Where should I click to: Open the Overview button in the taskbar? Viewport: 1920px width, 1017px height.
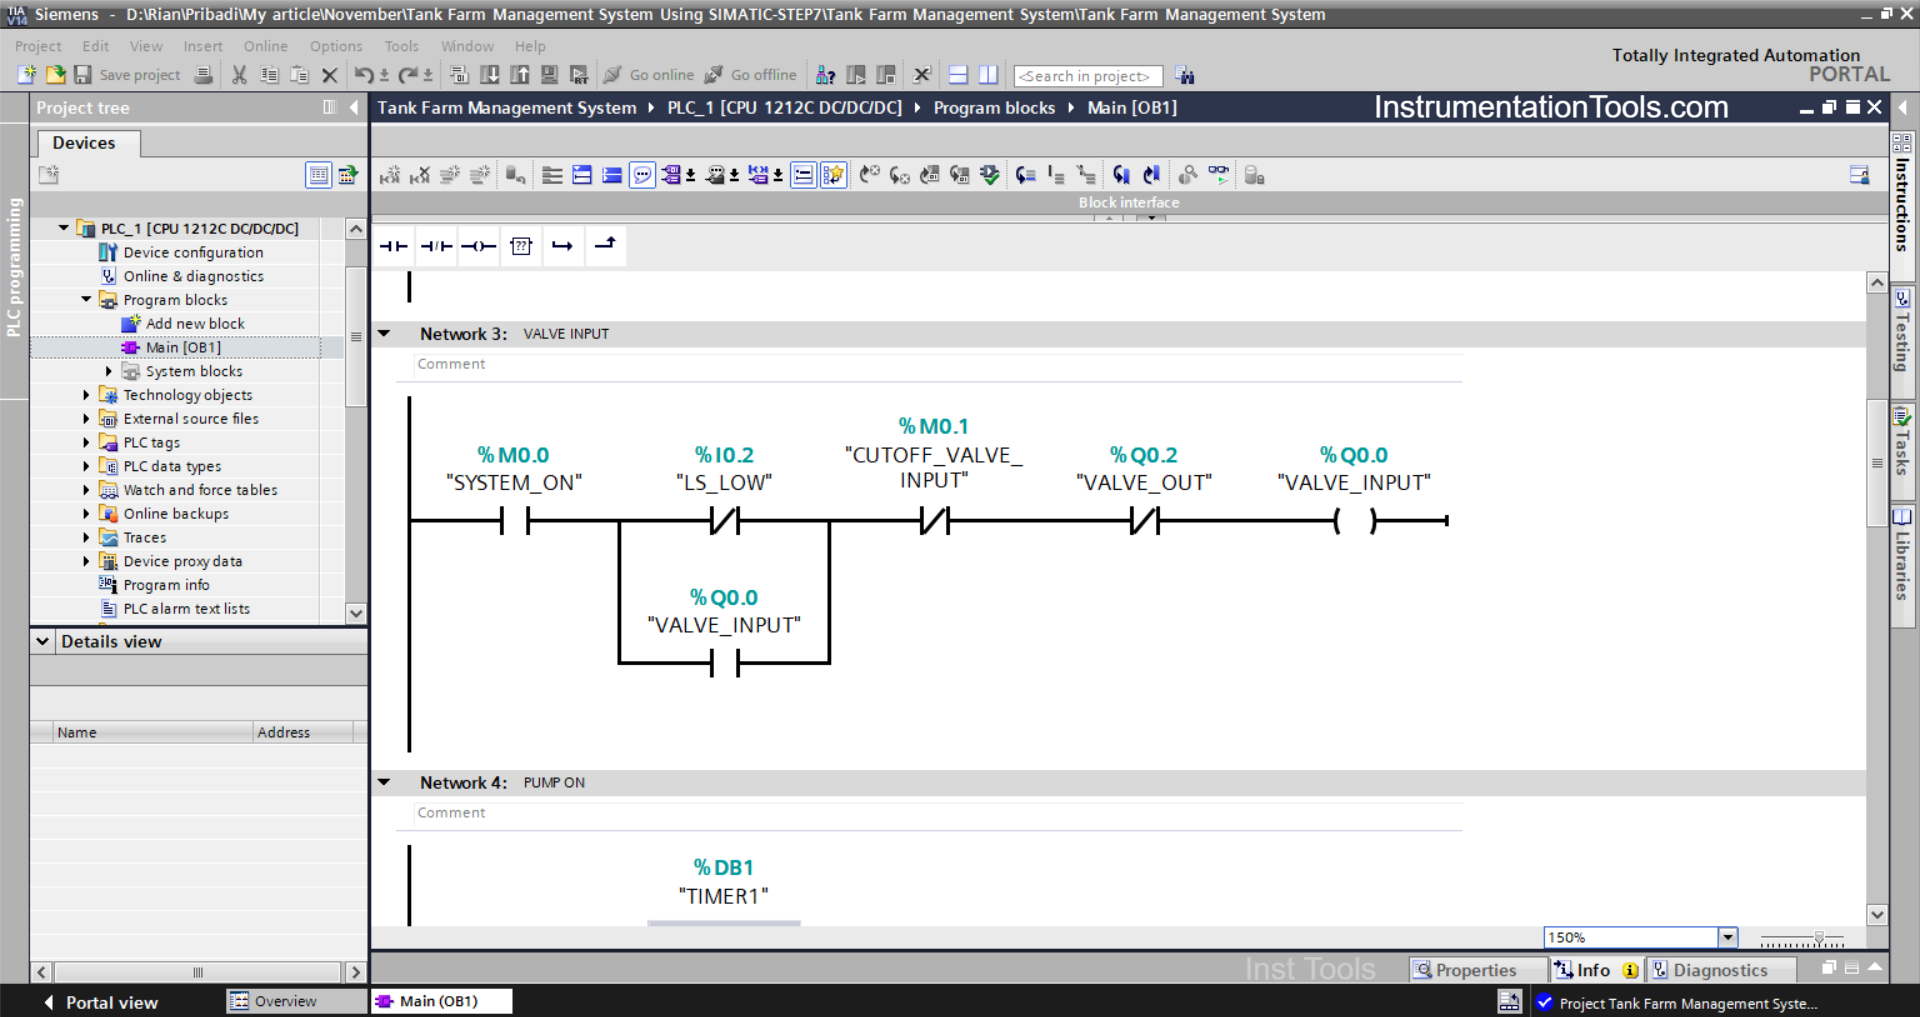[x=273, y=1001]
